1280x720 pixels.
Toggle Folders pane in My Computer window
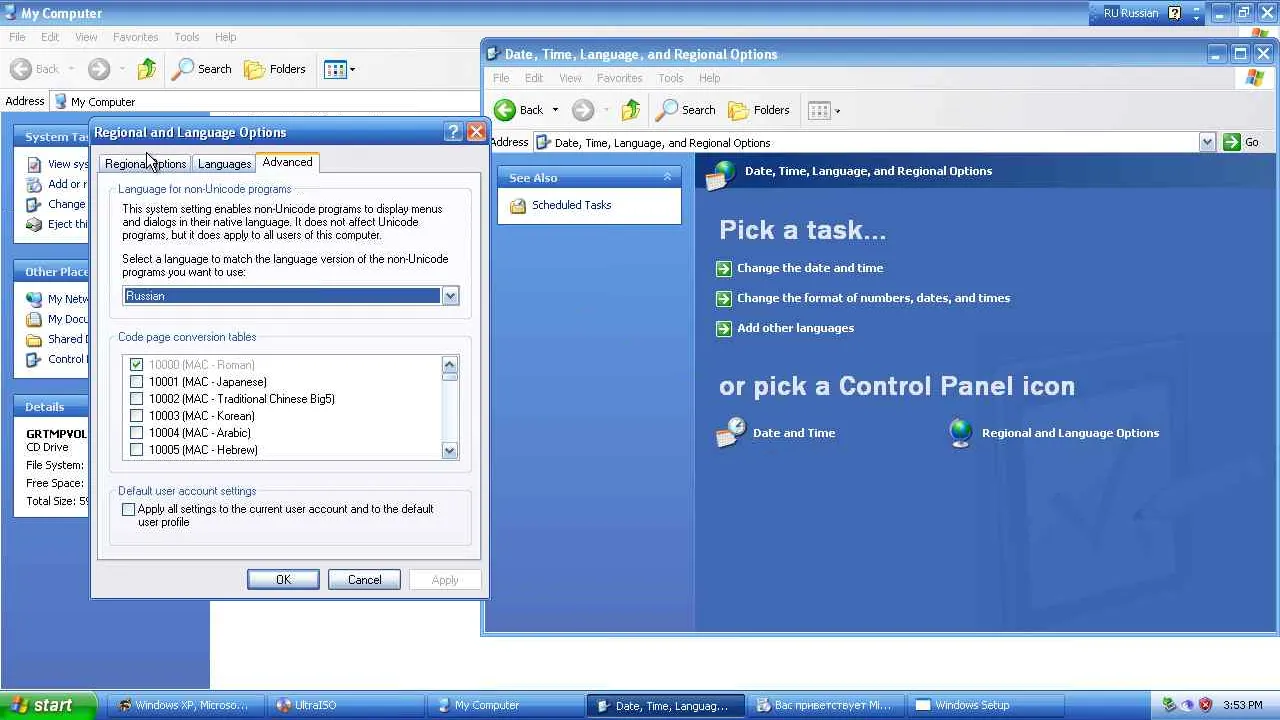point(275,69)
